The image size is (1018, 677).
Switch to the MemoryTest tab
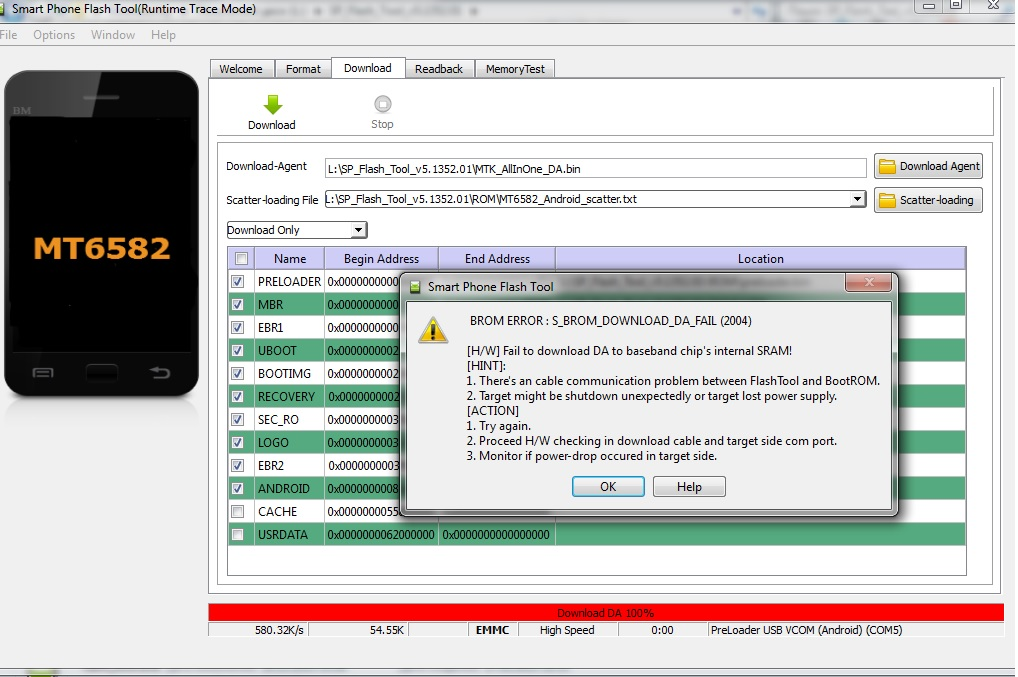(515, 69)
